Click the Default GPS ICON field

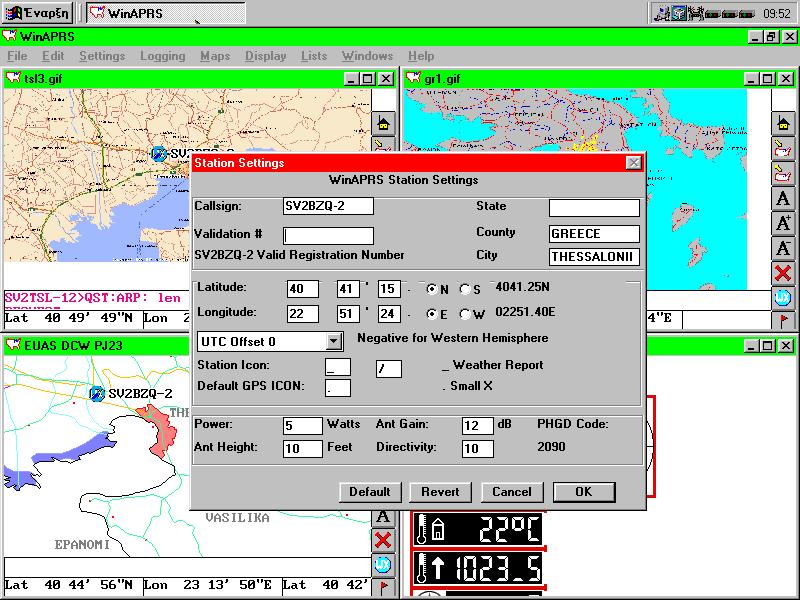point(338,388)
